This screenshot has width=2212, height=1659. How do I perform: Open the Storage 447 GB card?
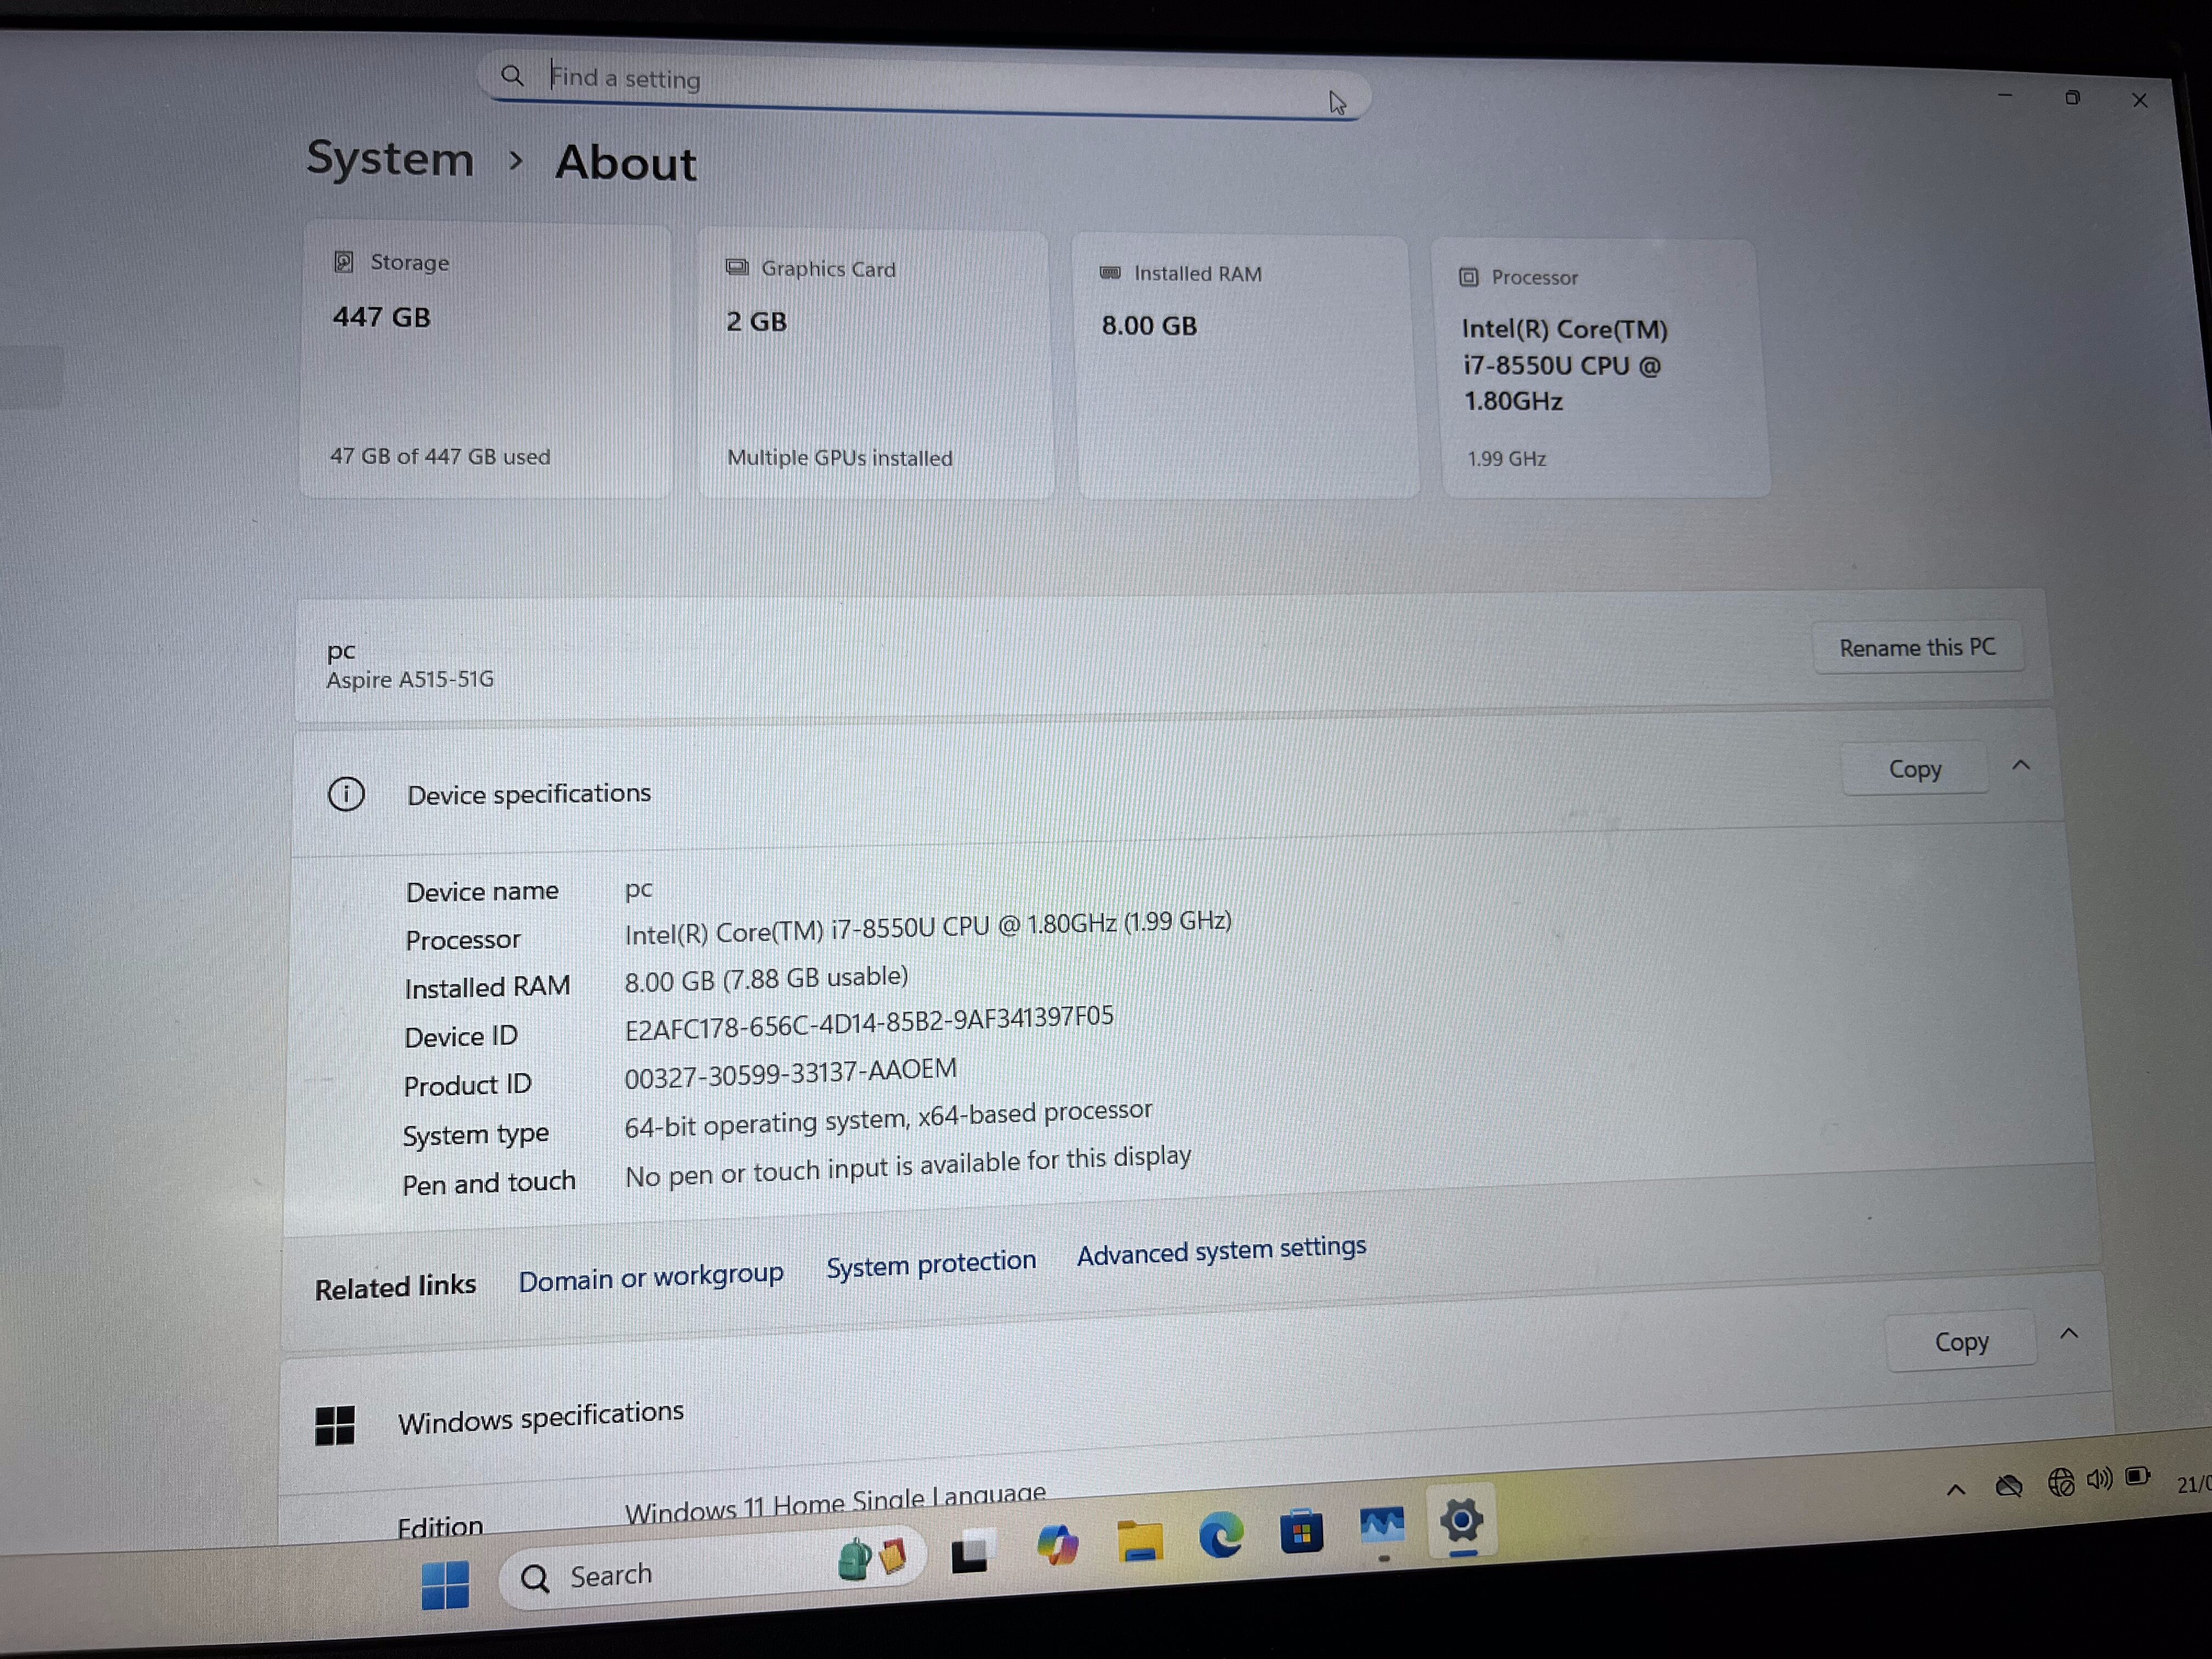tap(486, 360)
